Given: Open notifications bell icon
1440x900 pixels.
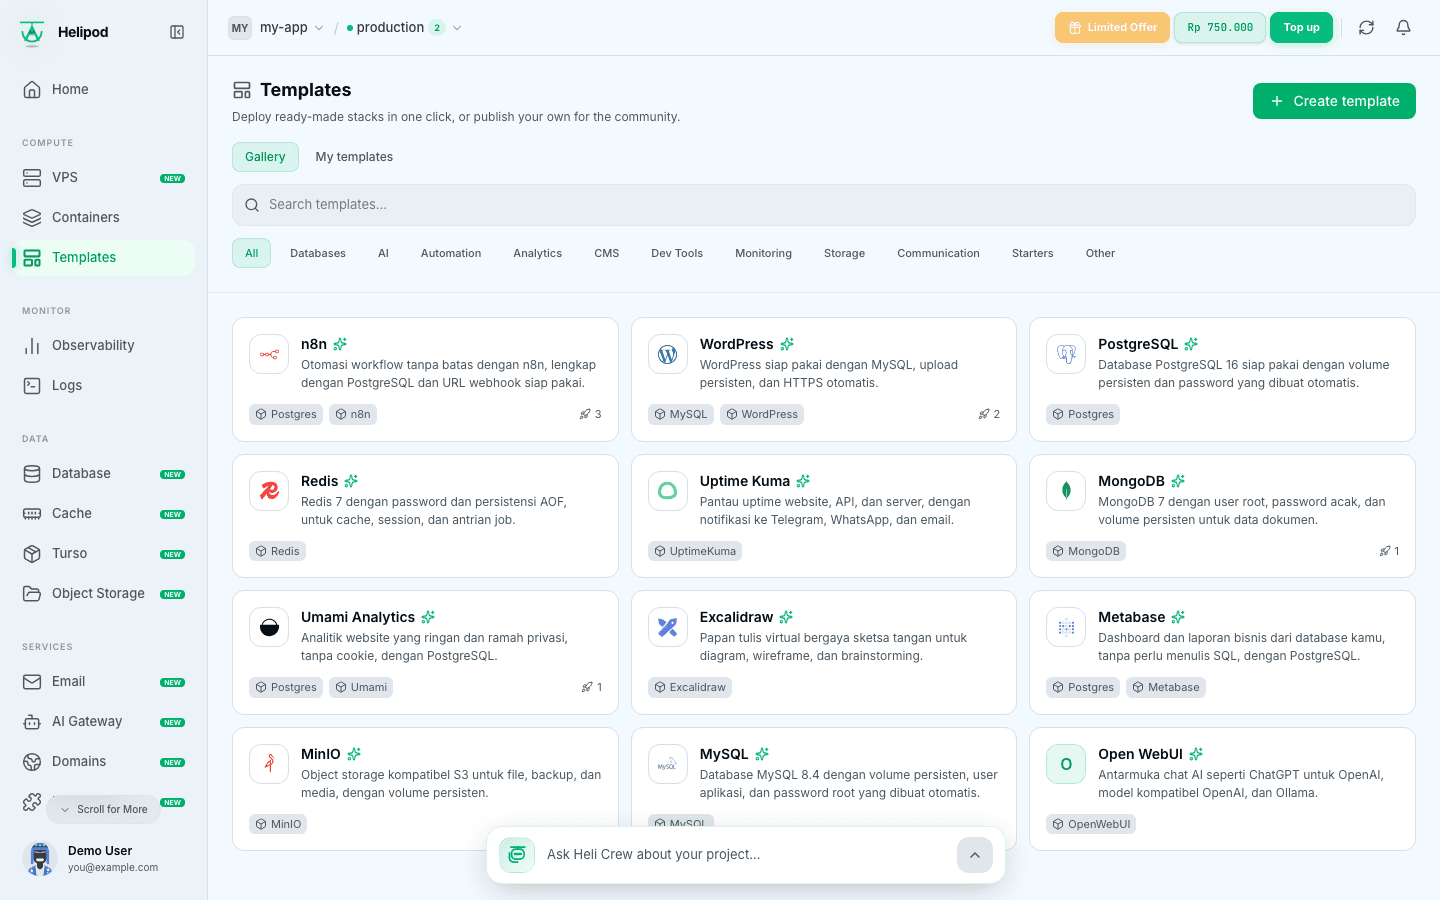Looking at the screenshot, I should point(1404,28).
